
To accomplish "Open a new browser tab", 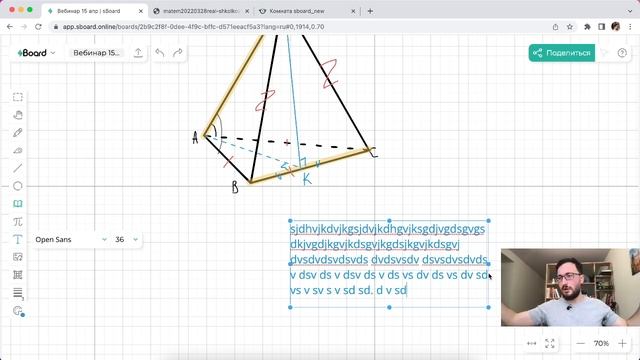I will (x=370, y=11).
